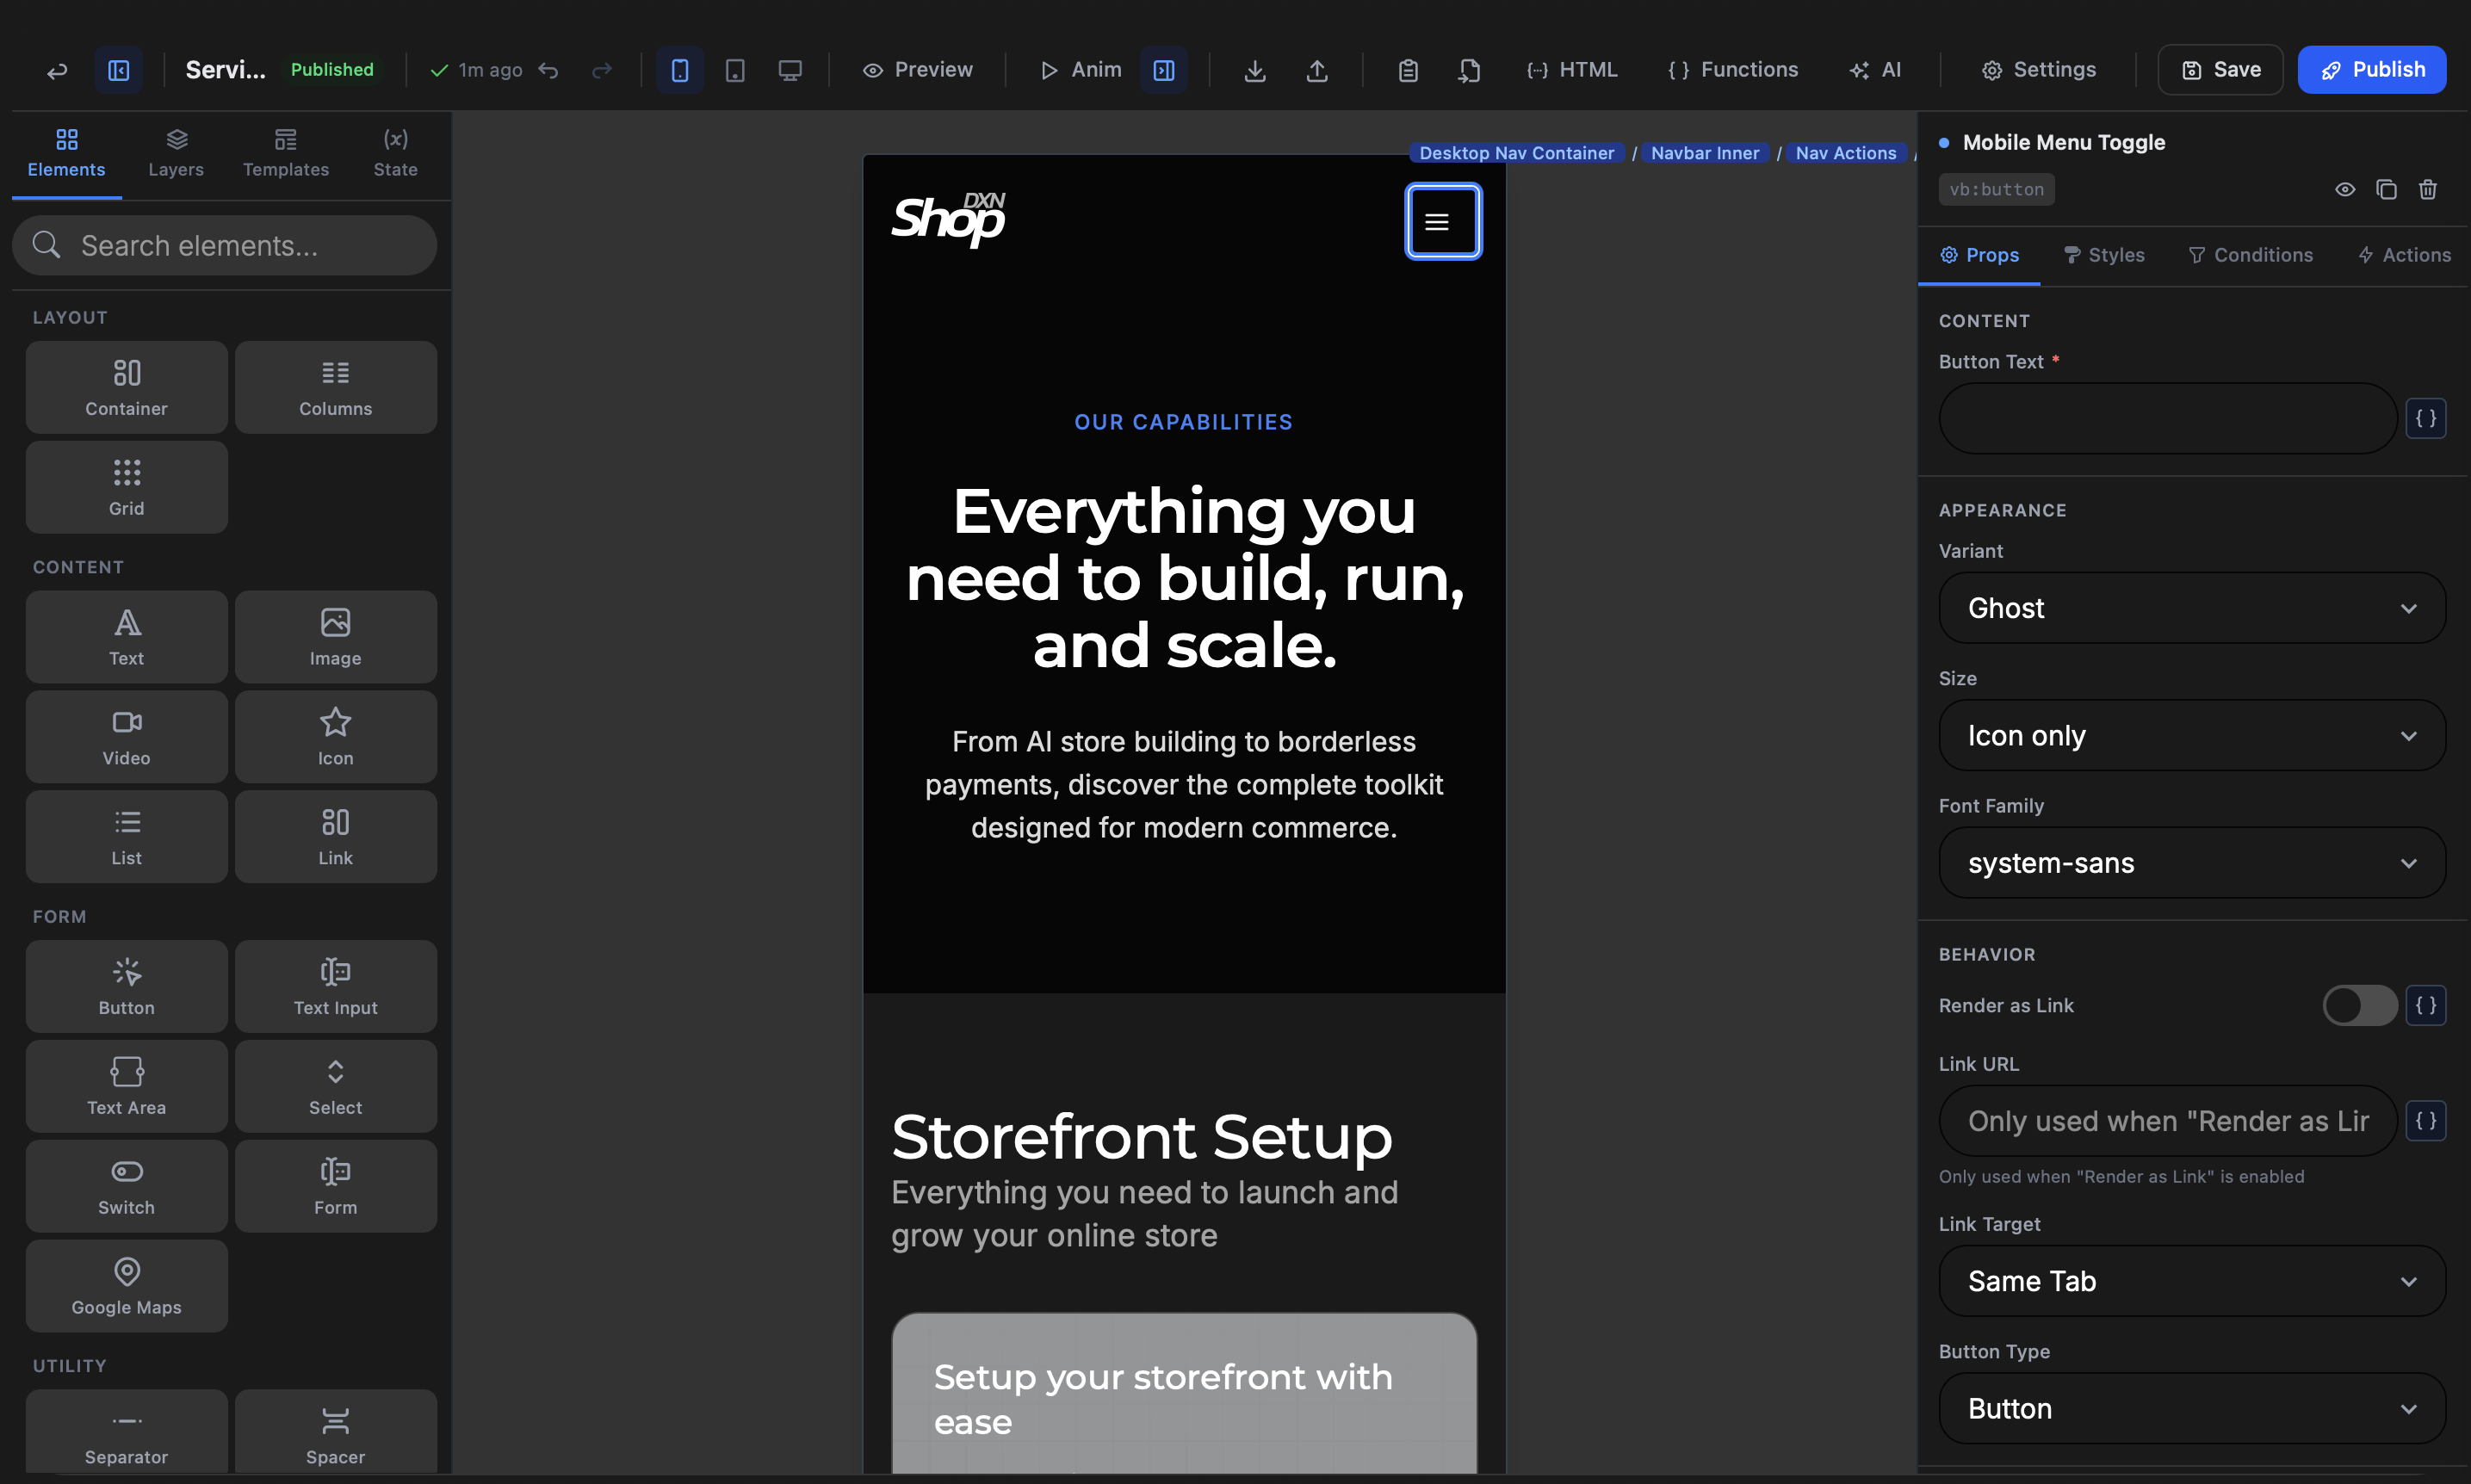Open the Variant dropdown showing Ghost
The height and width of the screenshot is (1484, 2471).
[x=2192, y=608]
